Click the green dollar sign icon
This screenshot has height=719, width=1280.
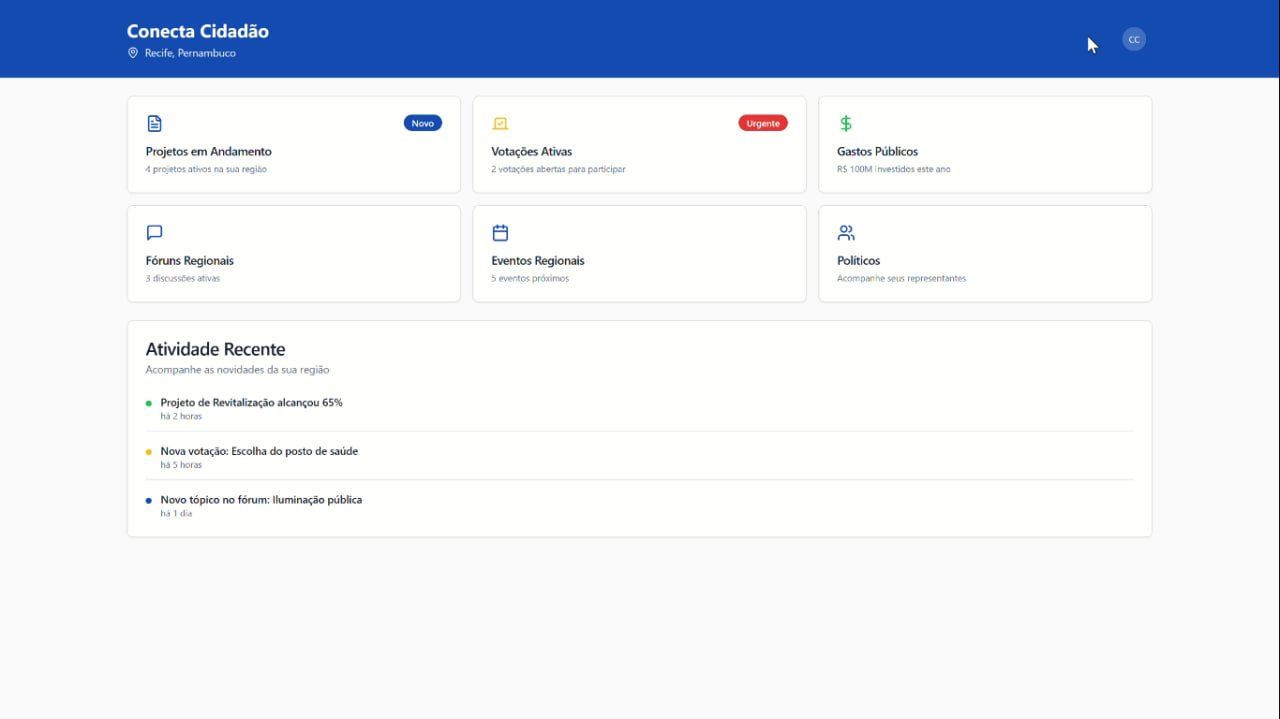click(x=846, y=124)
